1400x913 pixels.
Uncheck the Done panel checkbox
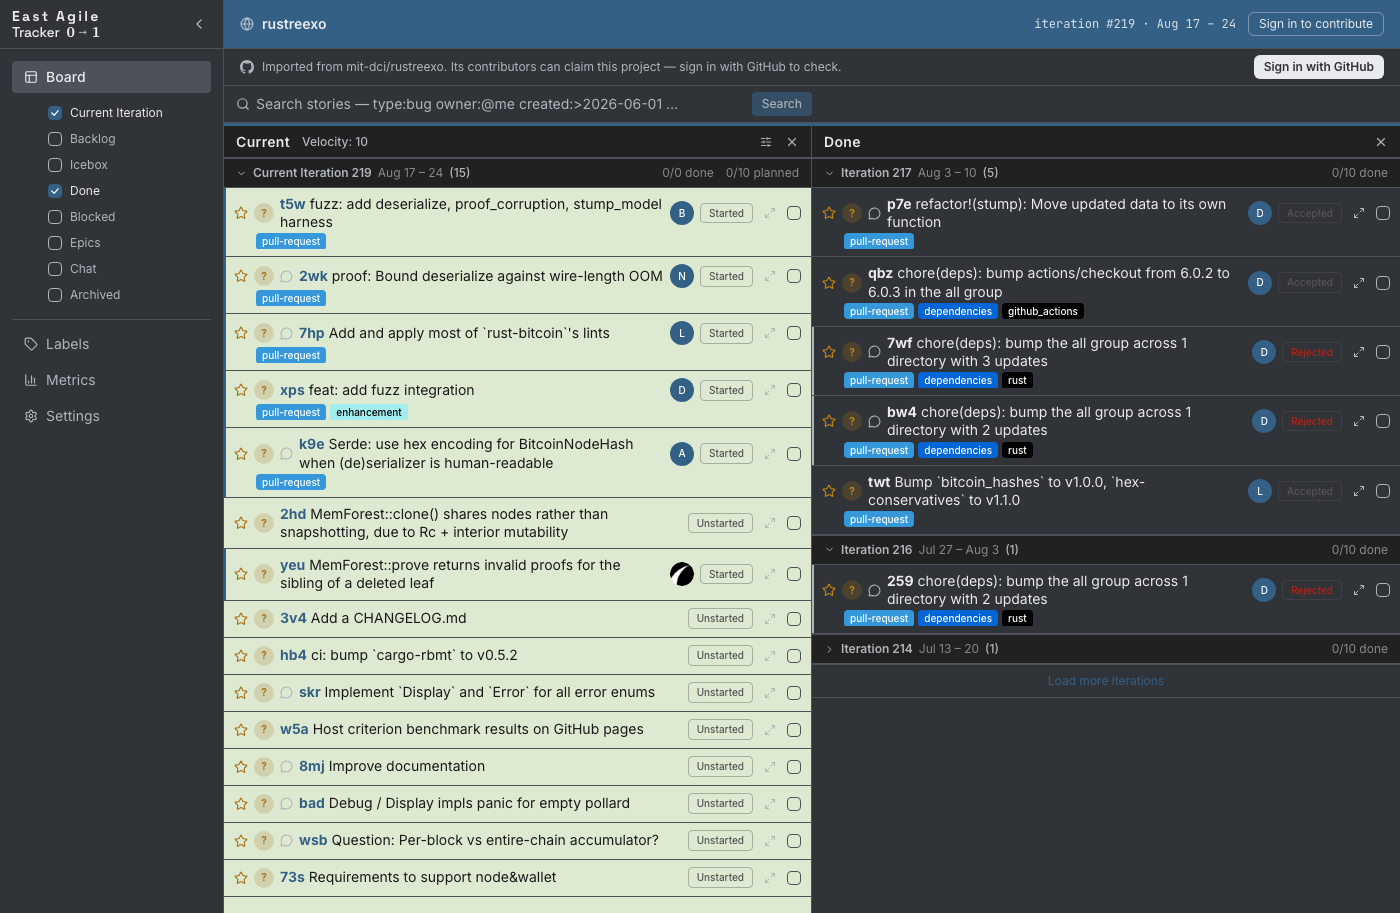point(55,191)
